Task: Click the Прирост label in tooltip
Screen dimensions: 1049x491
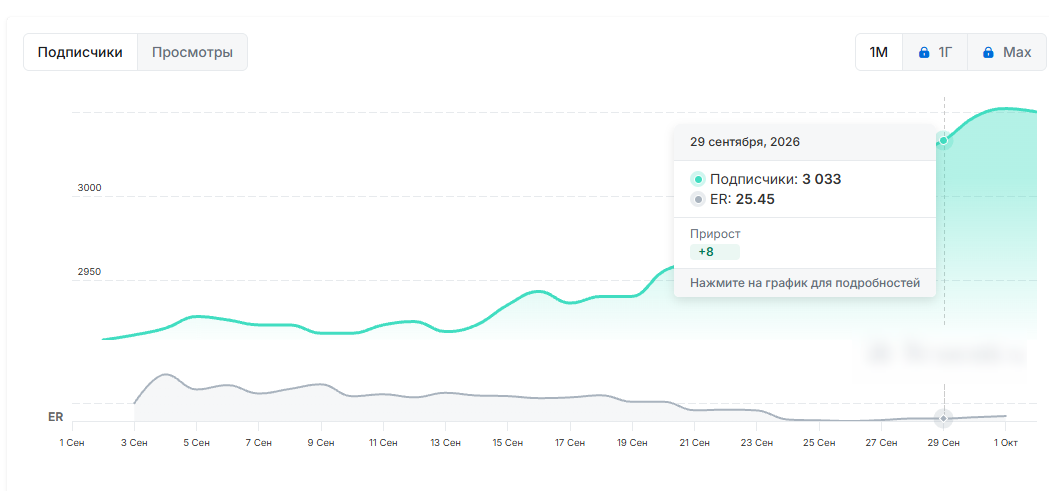Action: click(715, 234)
